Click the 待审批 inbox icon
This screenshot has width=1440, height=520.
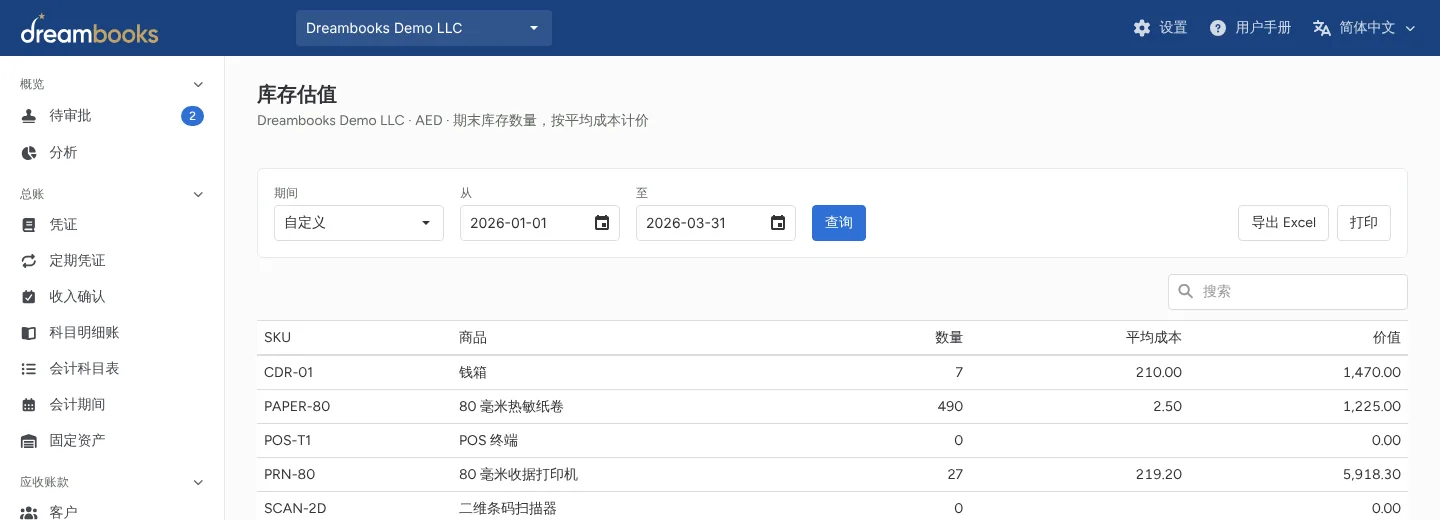click(x=29, y=116)
